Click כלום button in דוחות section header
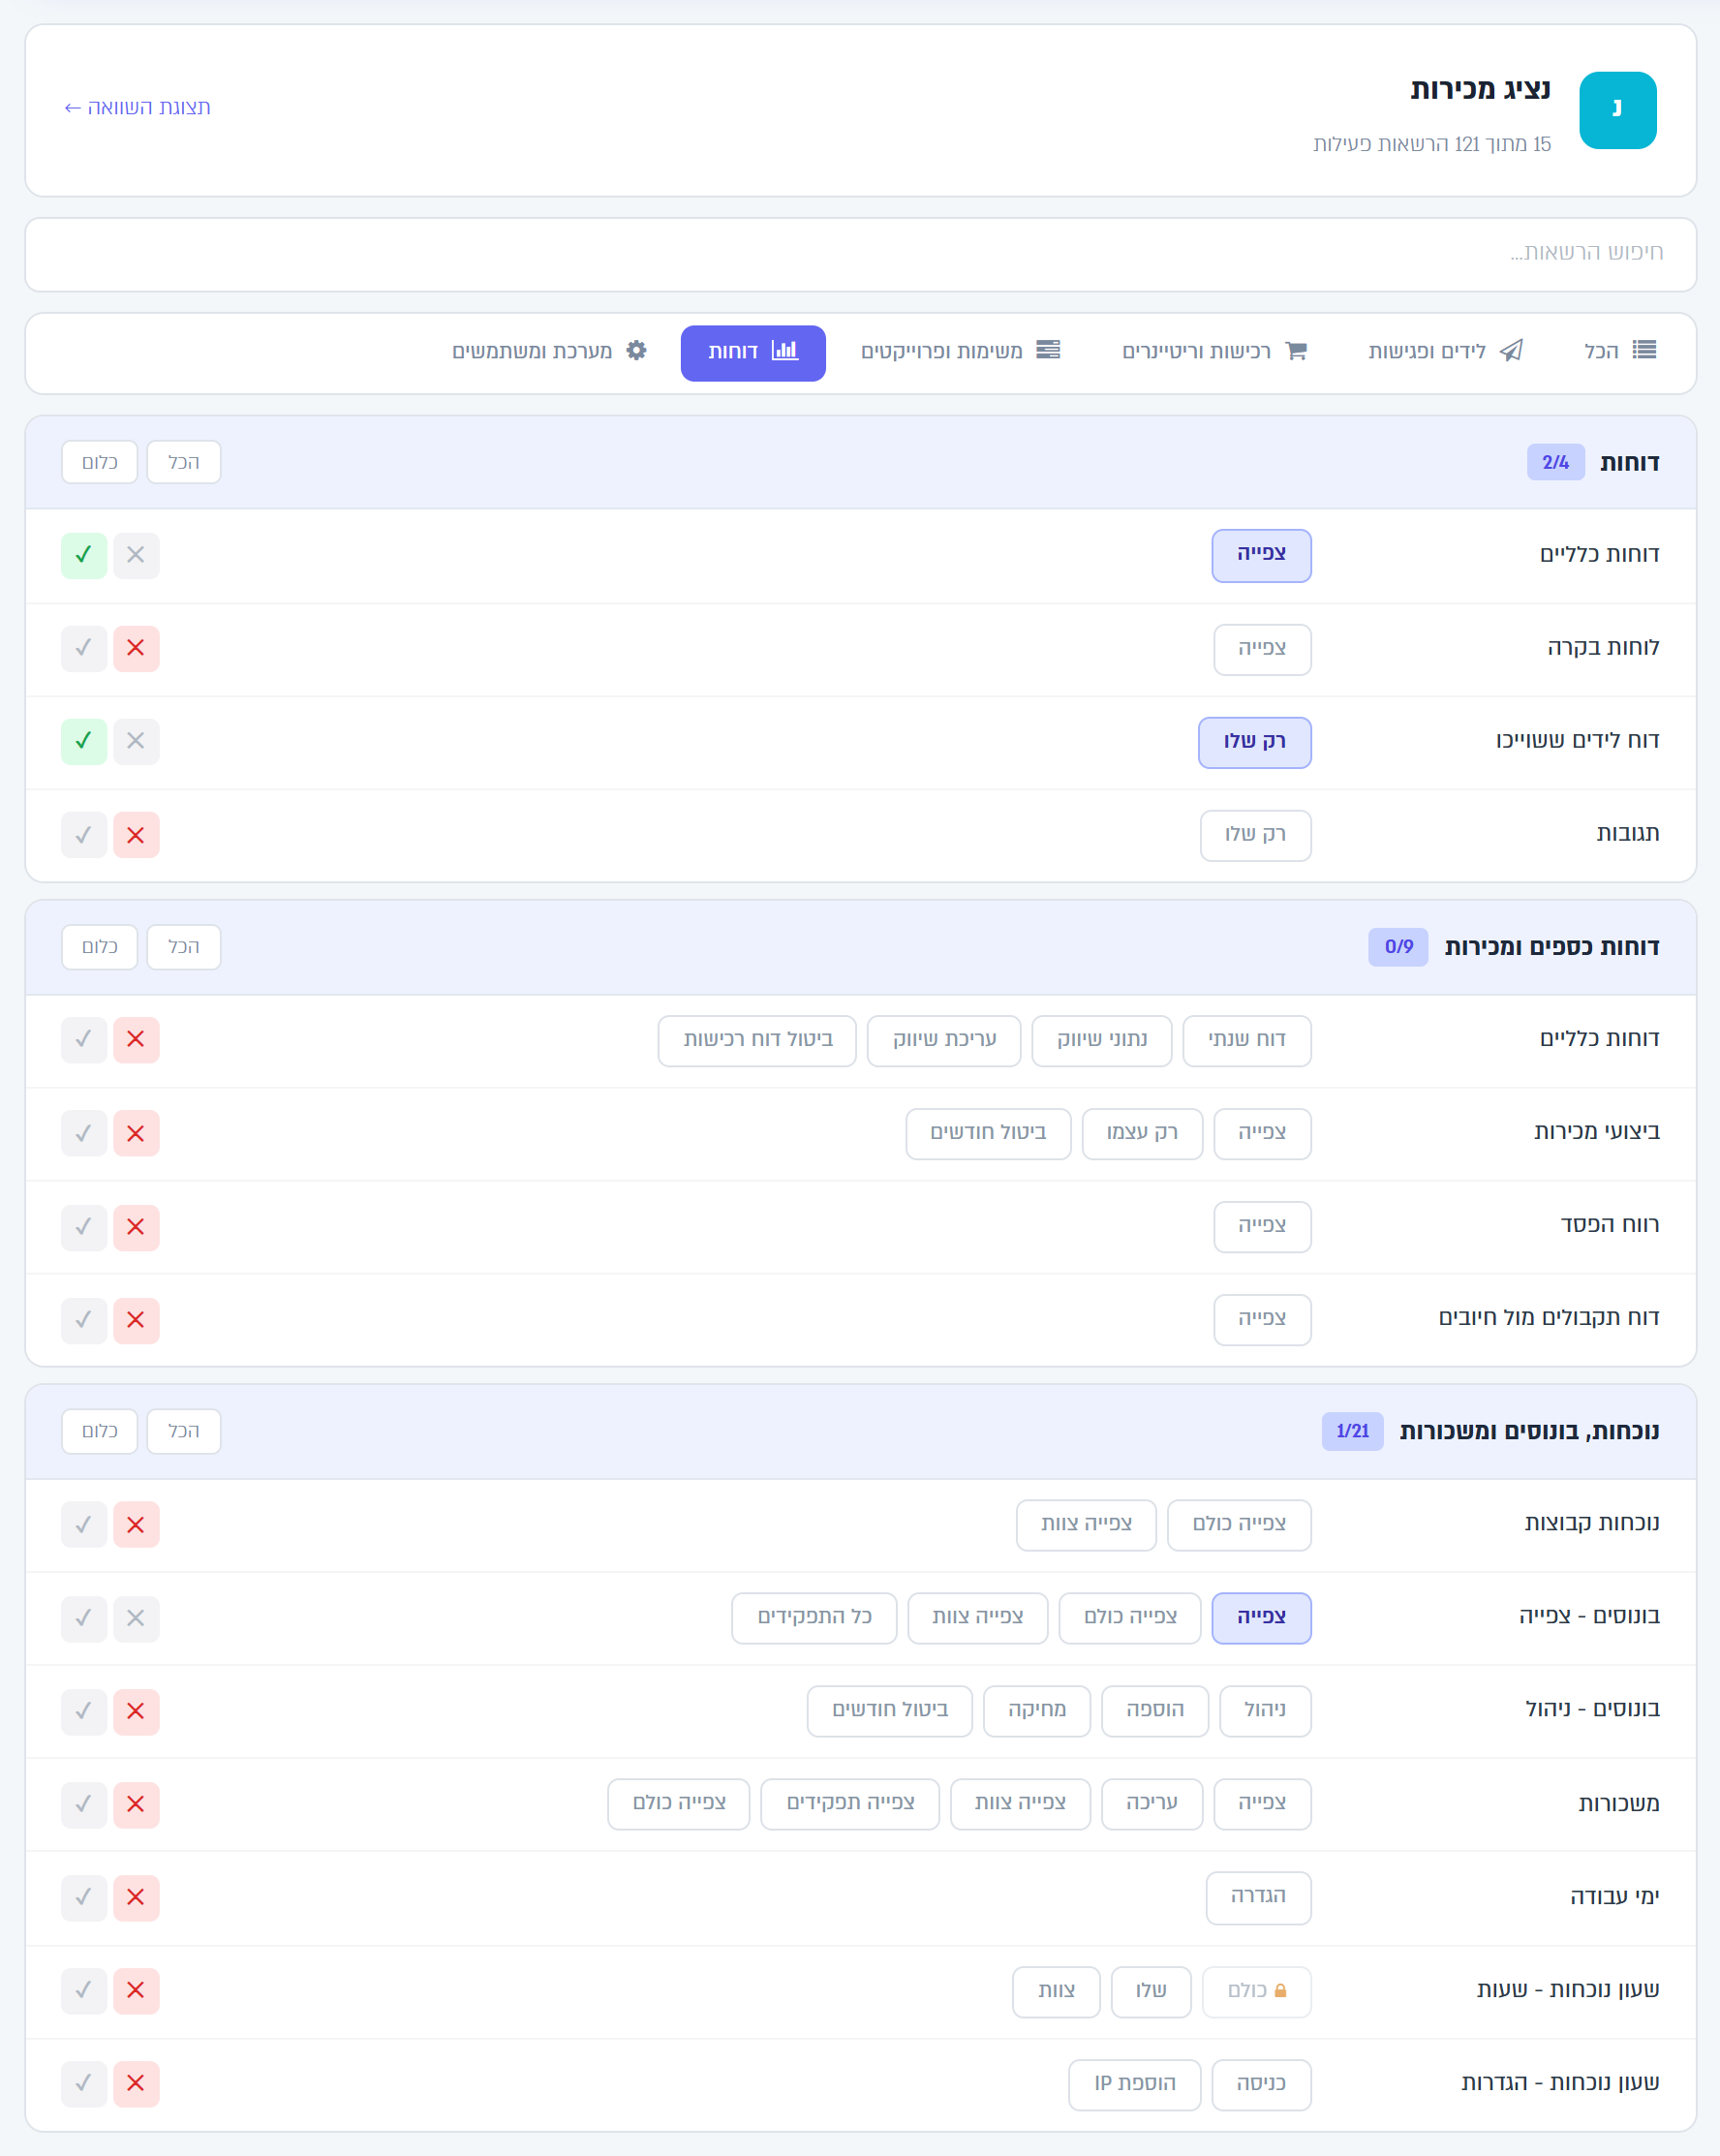Viewport: 1720px width, 2156px height. pyautogui.click(x=99, y=462)
